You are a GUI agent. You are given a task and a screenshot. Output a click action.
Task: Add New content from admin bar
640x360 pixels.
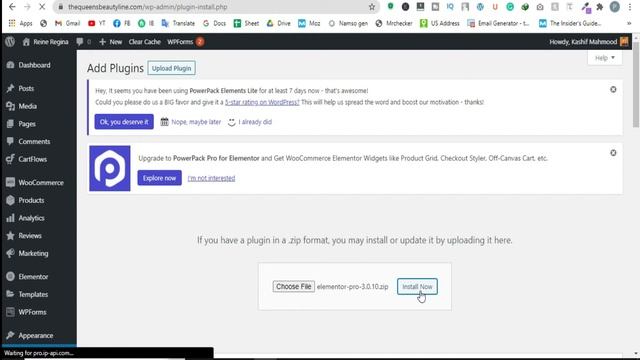point(111,42)
